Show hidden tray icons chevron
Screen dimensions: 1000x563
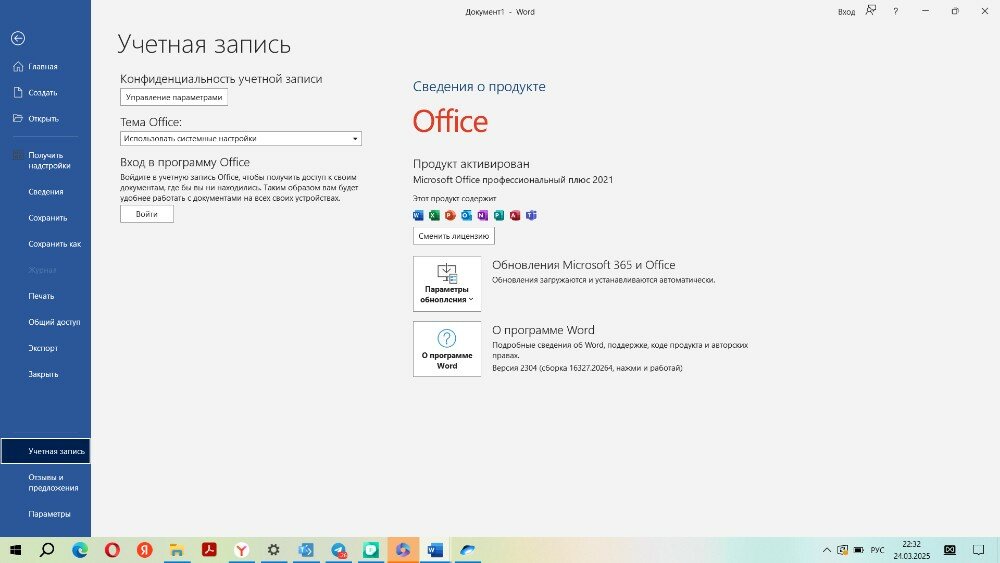coord(827,550)
